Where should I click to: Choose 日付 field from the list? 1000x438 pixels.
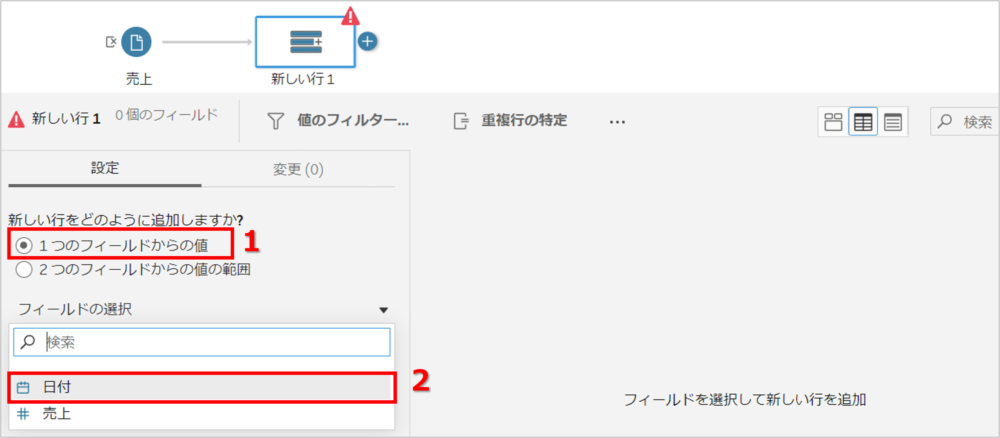click(202, 387)
